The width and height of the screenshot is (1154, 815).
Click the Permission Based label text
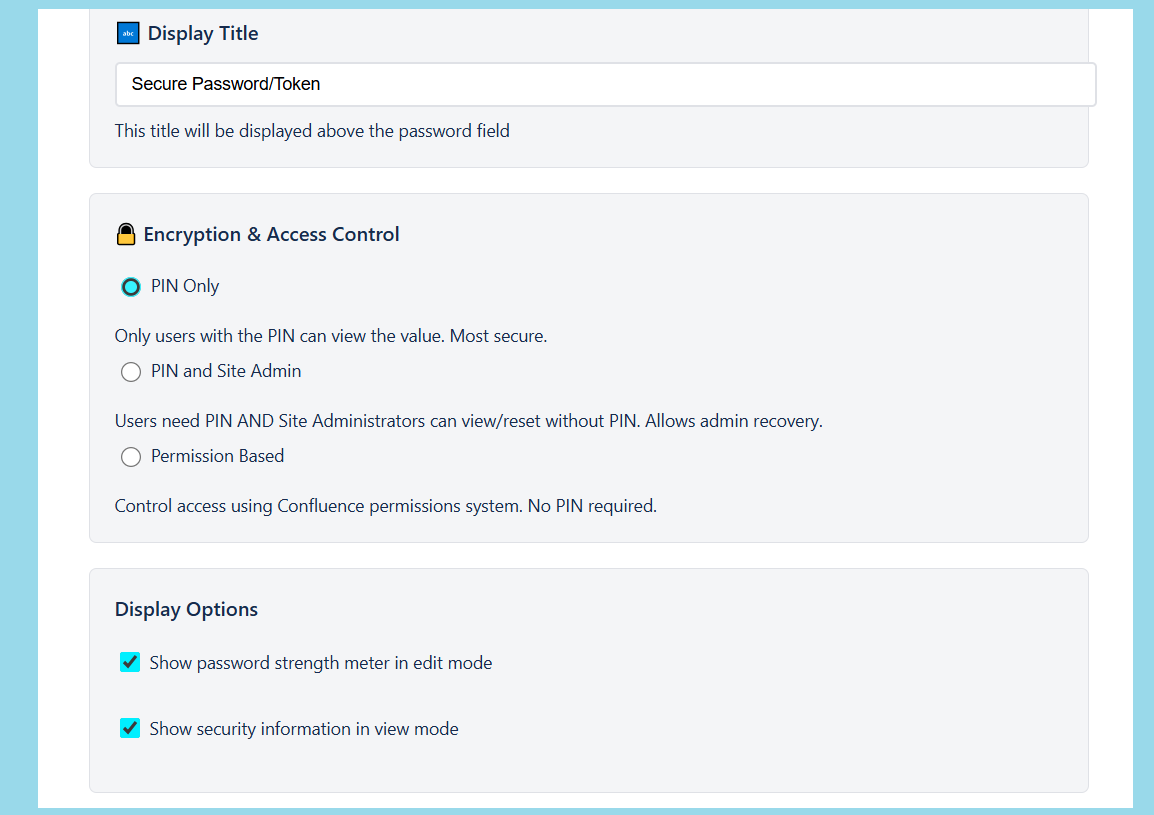[217, 456]
